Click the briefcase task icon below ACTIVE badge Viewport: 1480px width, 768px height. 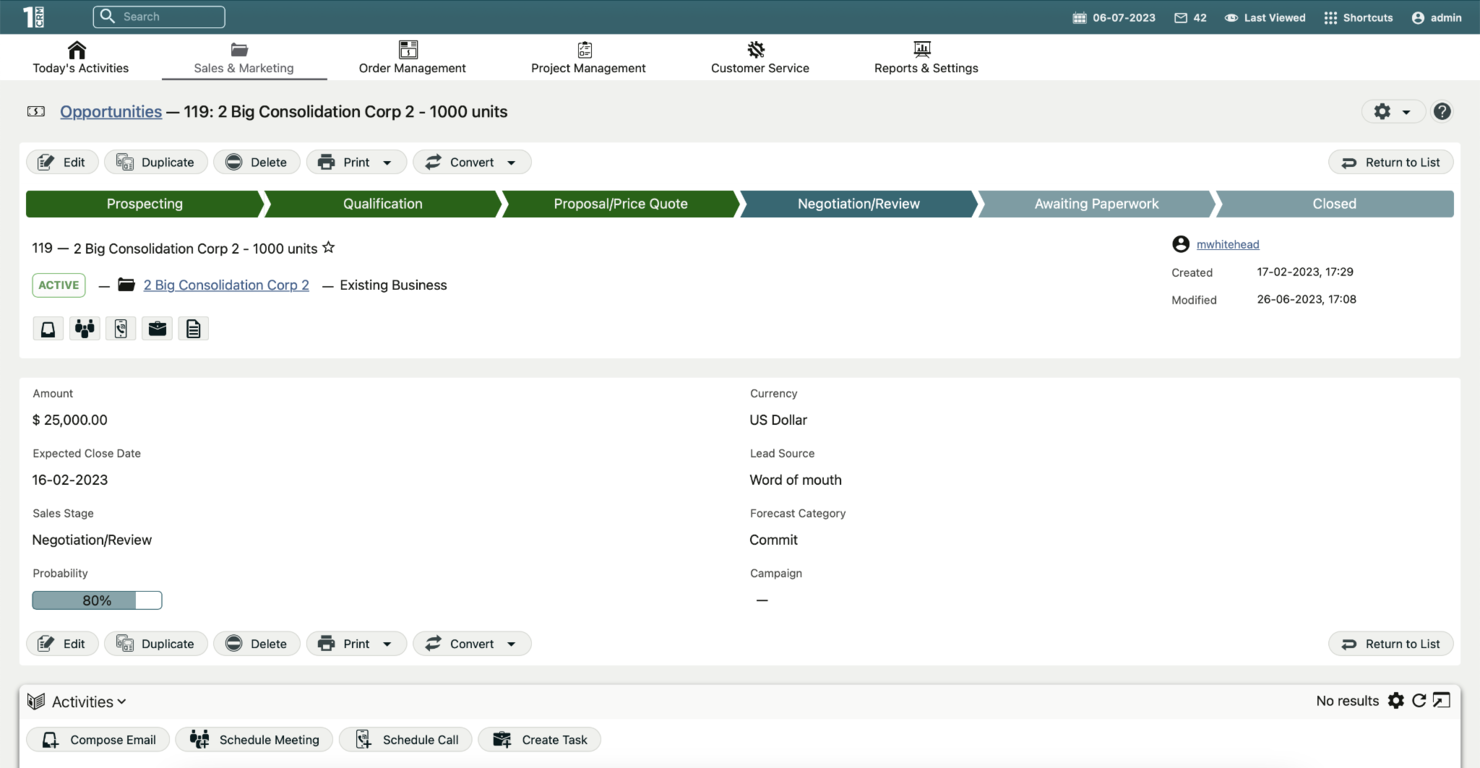click(x=157, y=328)
